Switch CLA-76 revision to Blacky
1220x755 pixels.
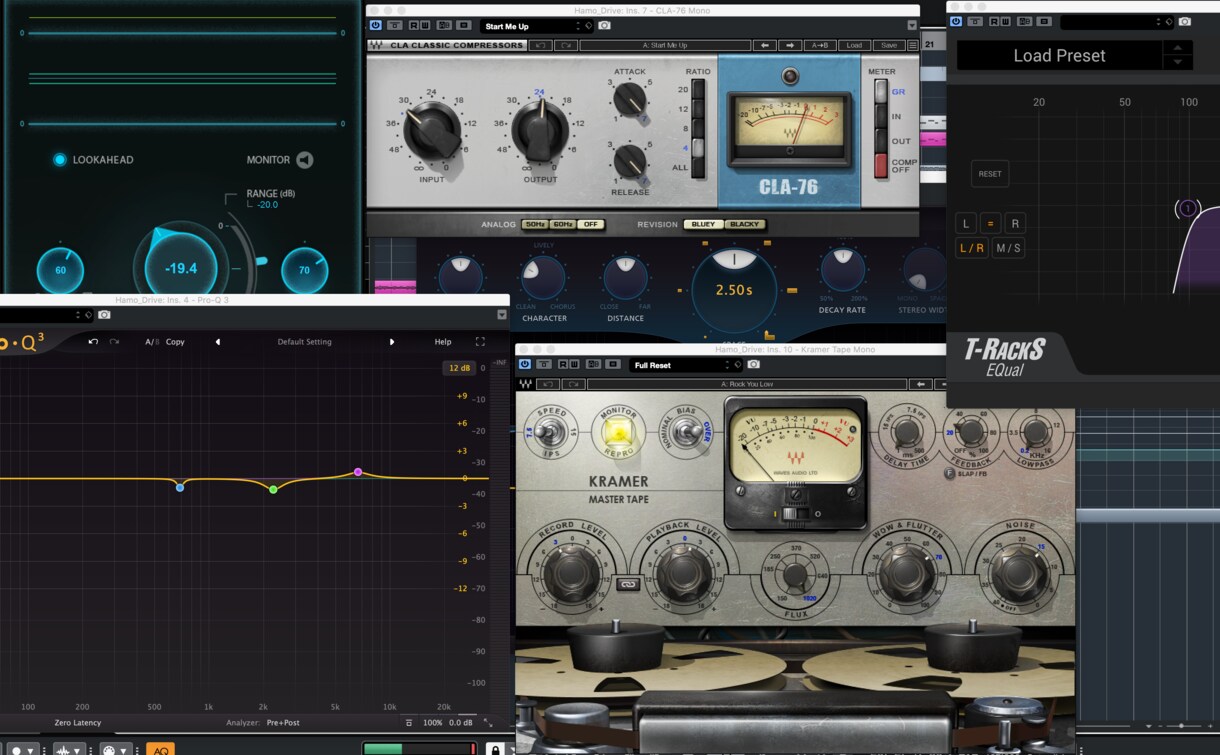743,225
